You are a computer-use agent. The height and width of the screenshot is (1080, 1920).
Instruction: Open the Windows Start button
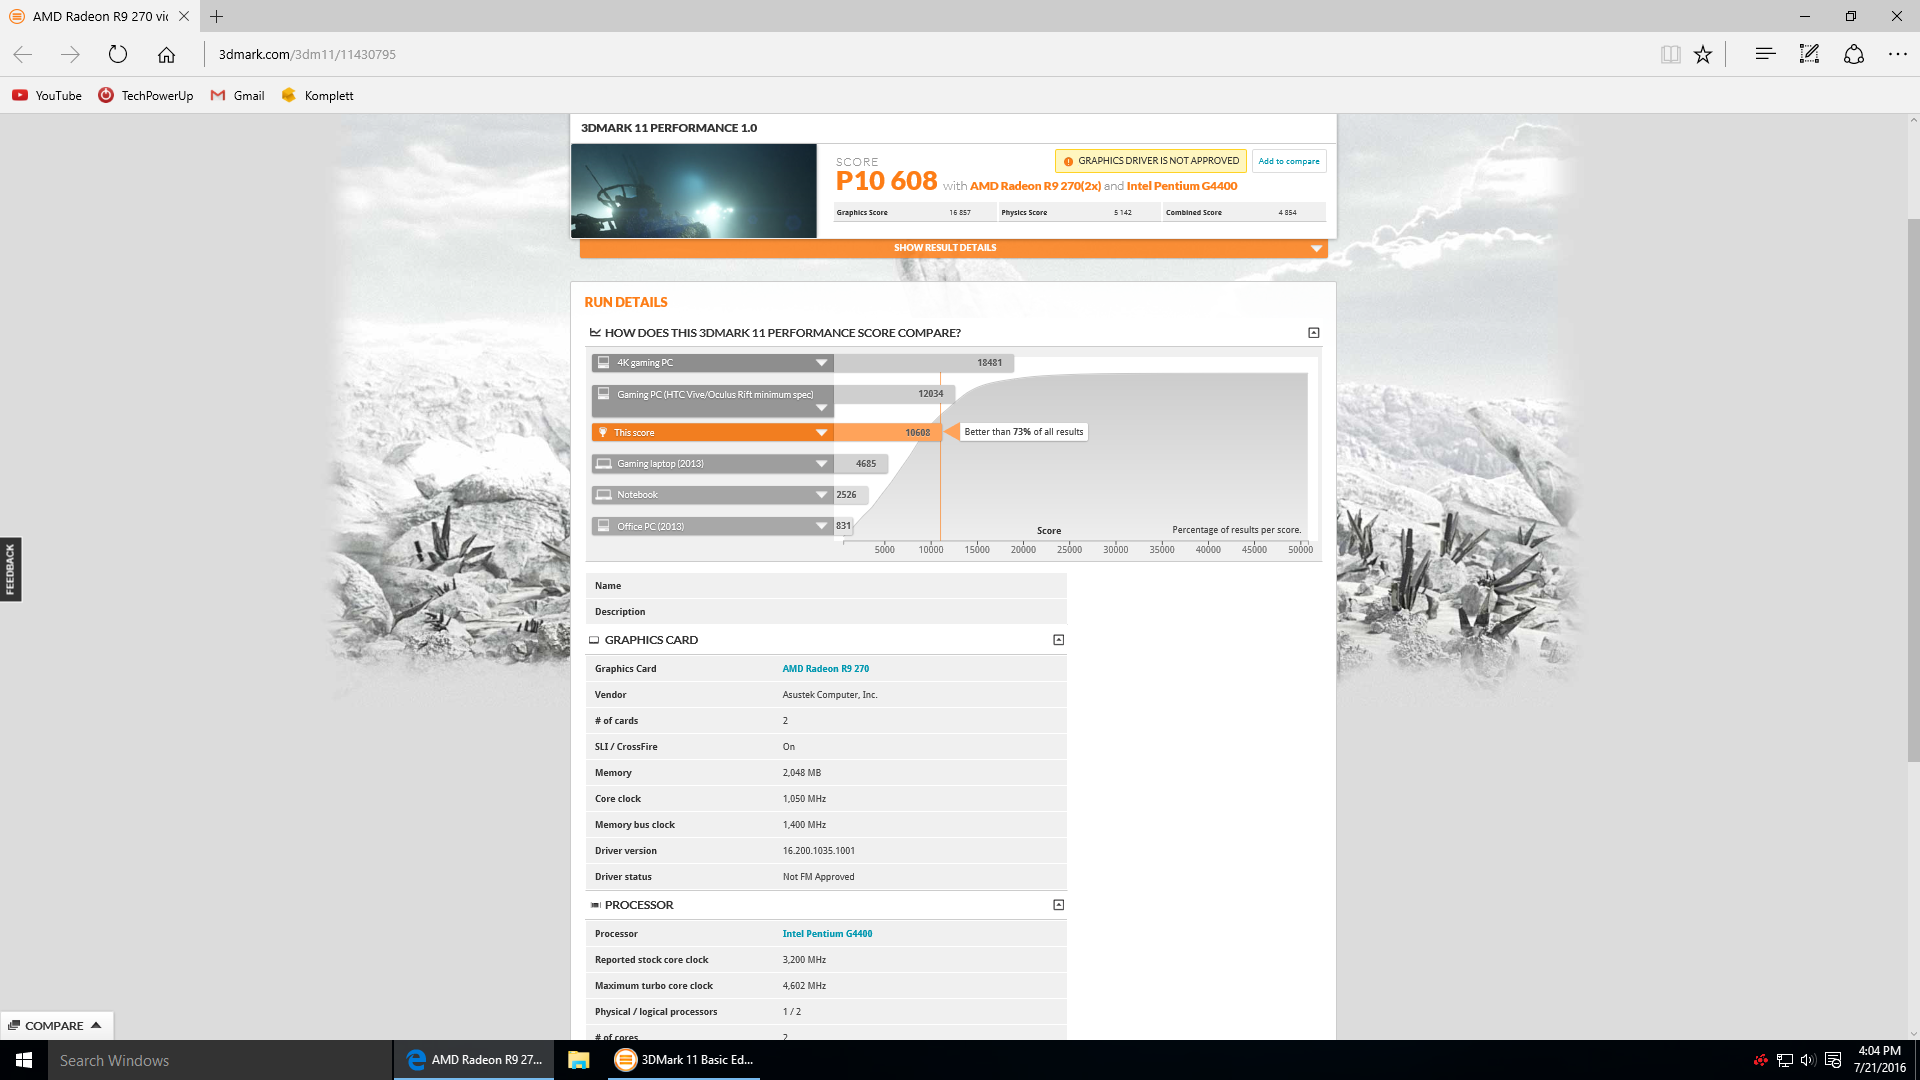(24, 1060)
